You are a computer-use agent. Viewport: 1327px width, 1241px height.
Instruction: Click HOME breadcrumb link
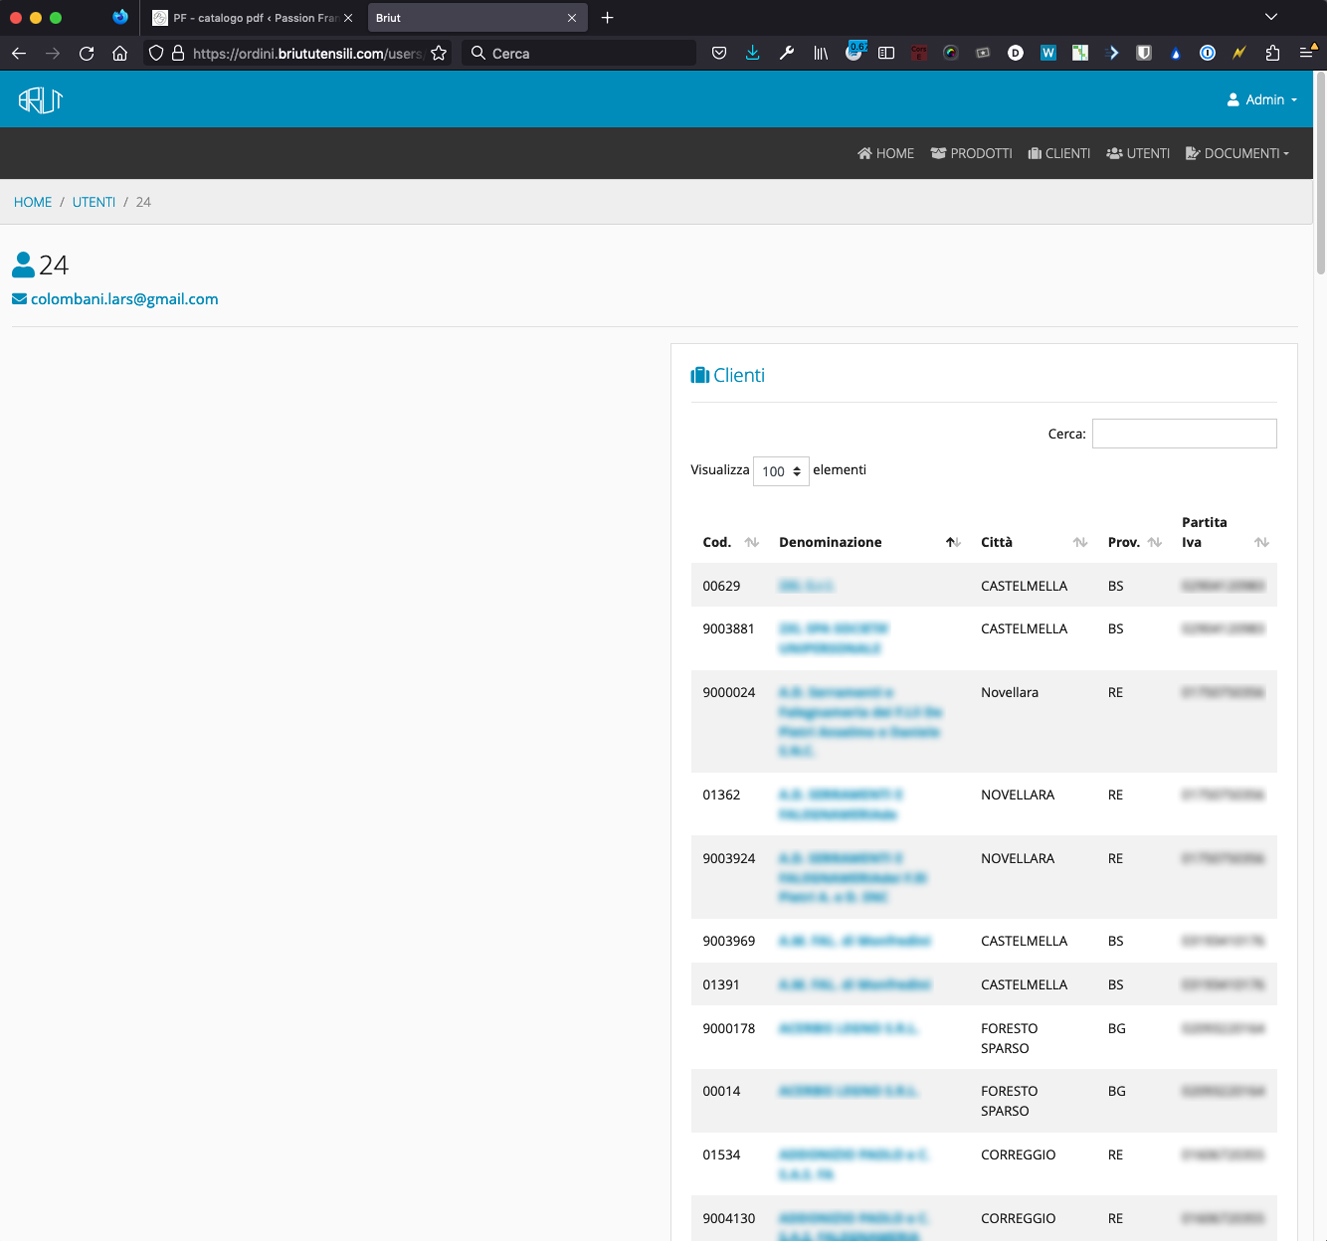click(x=33, y=202)
